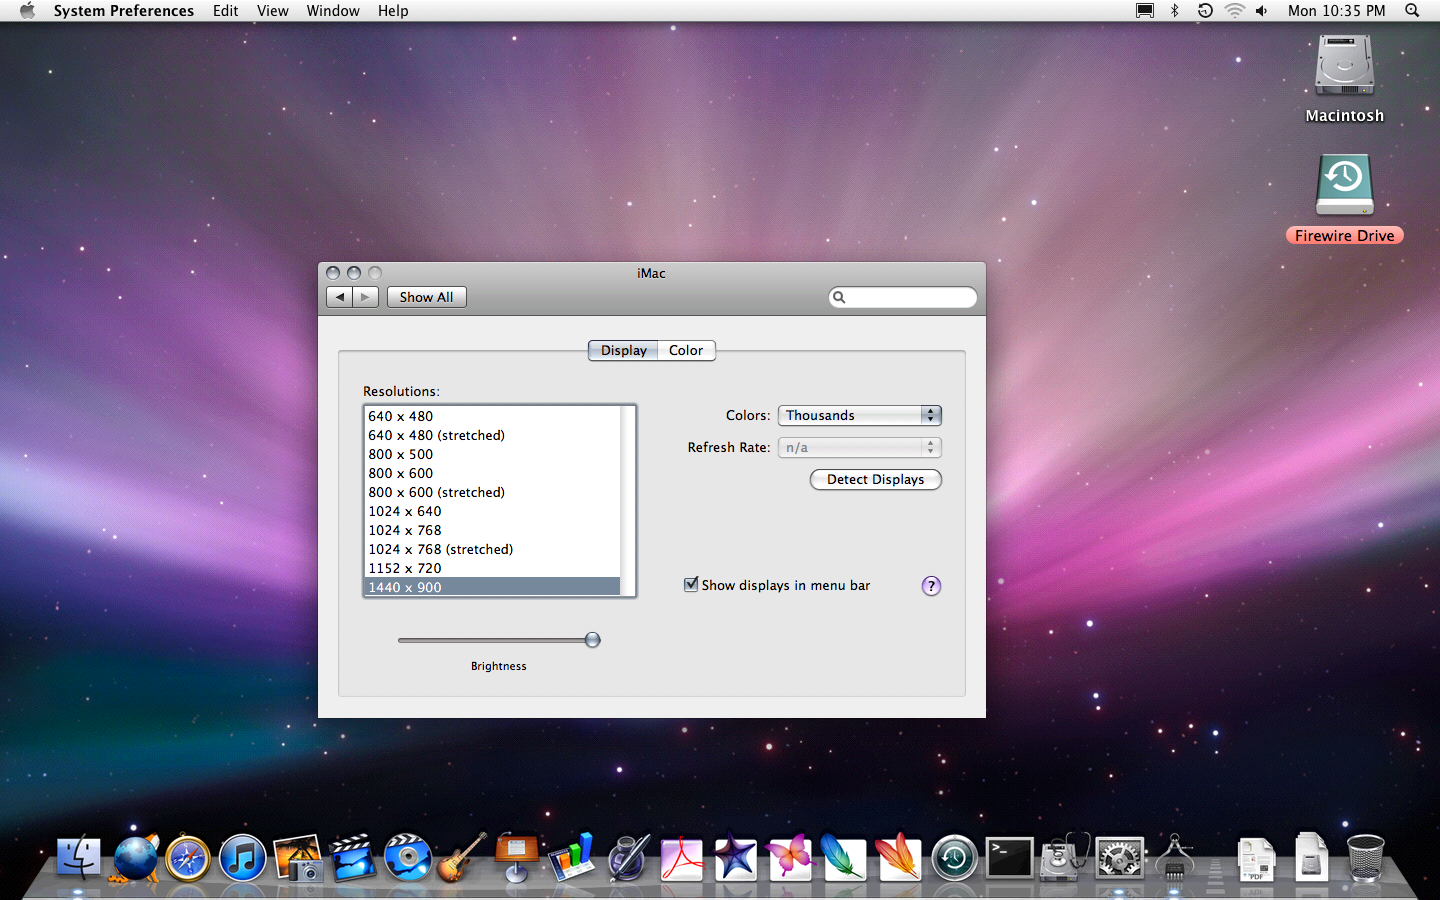Launch Numbers bar chart icon
Viewport: 1440px width, 900px height.
pyautogui.click(x=571, y=858)
